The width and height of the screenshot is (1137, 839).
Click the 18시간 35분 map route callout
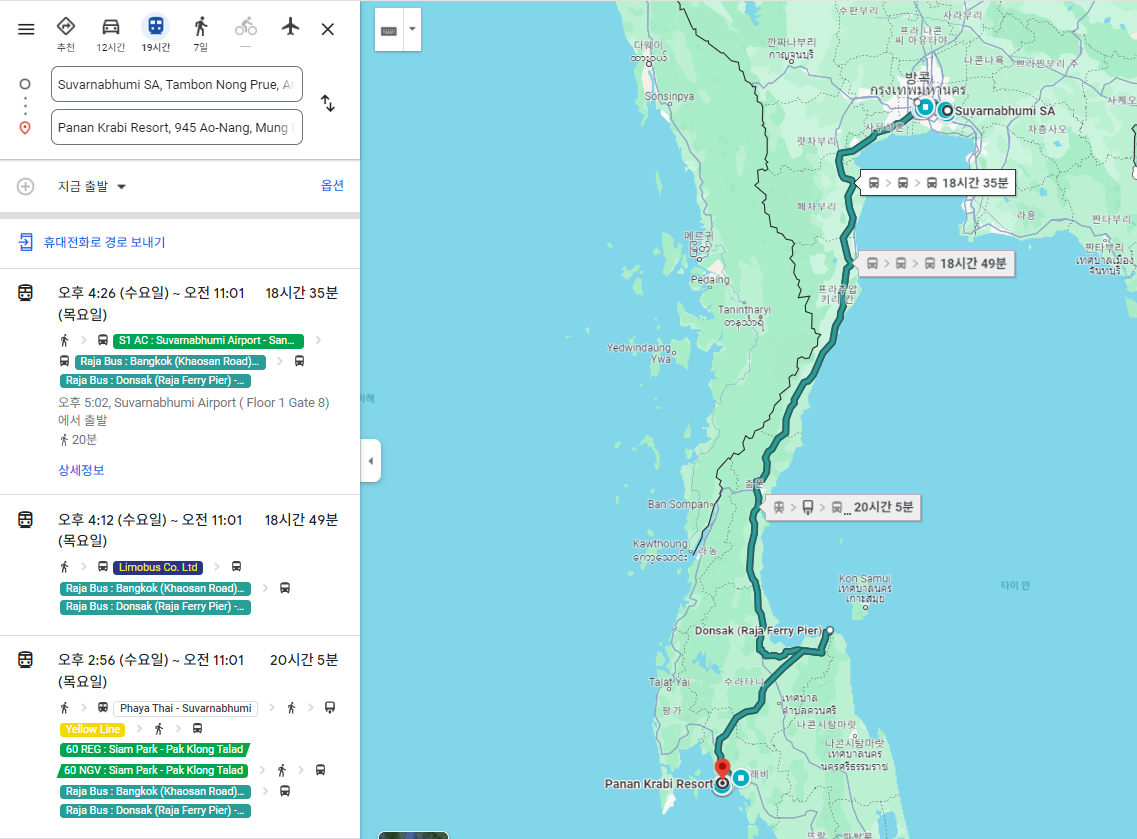point(937,183)
